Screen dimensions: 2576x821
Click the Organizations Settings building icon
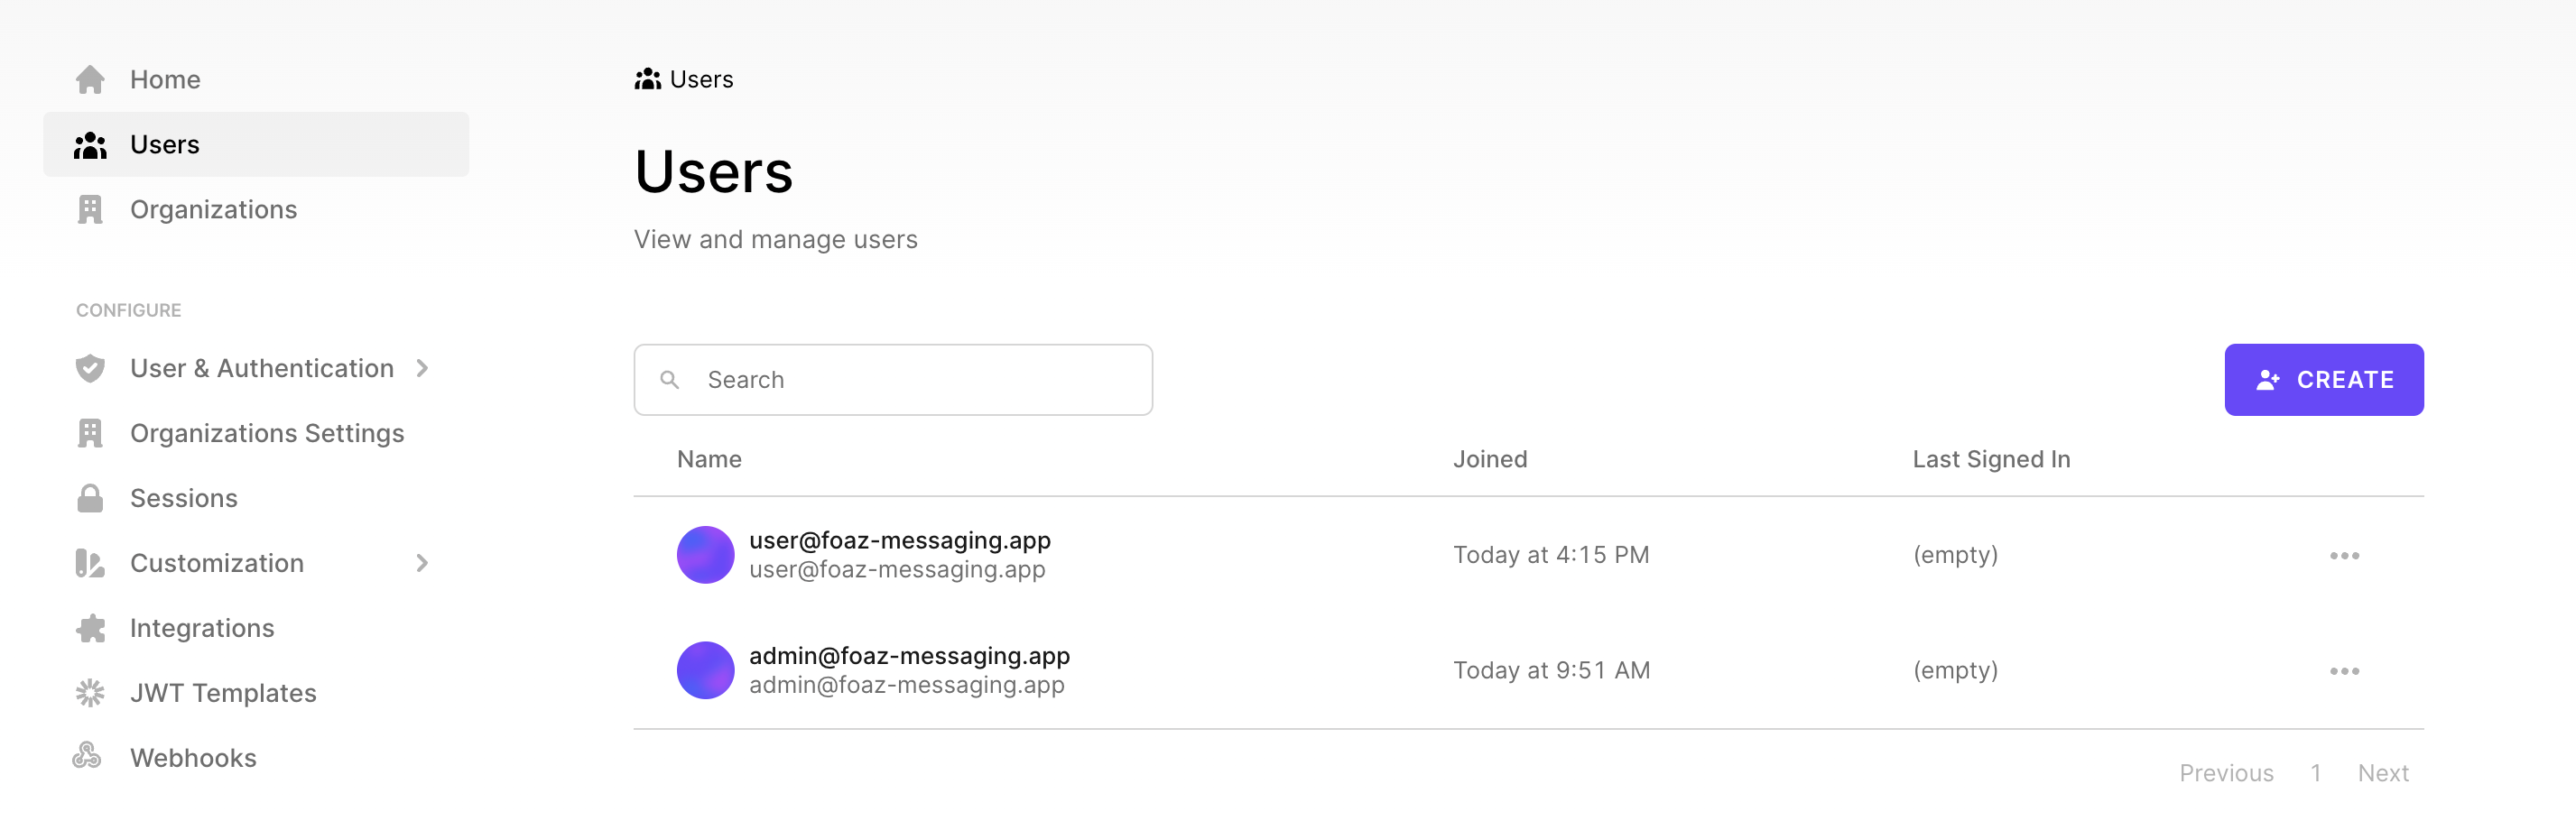[x=90, y=433]
